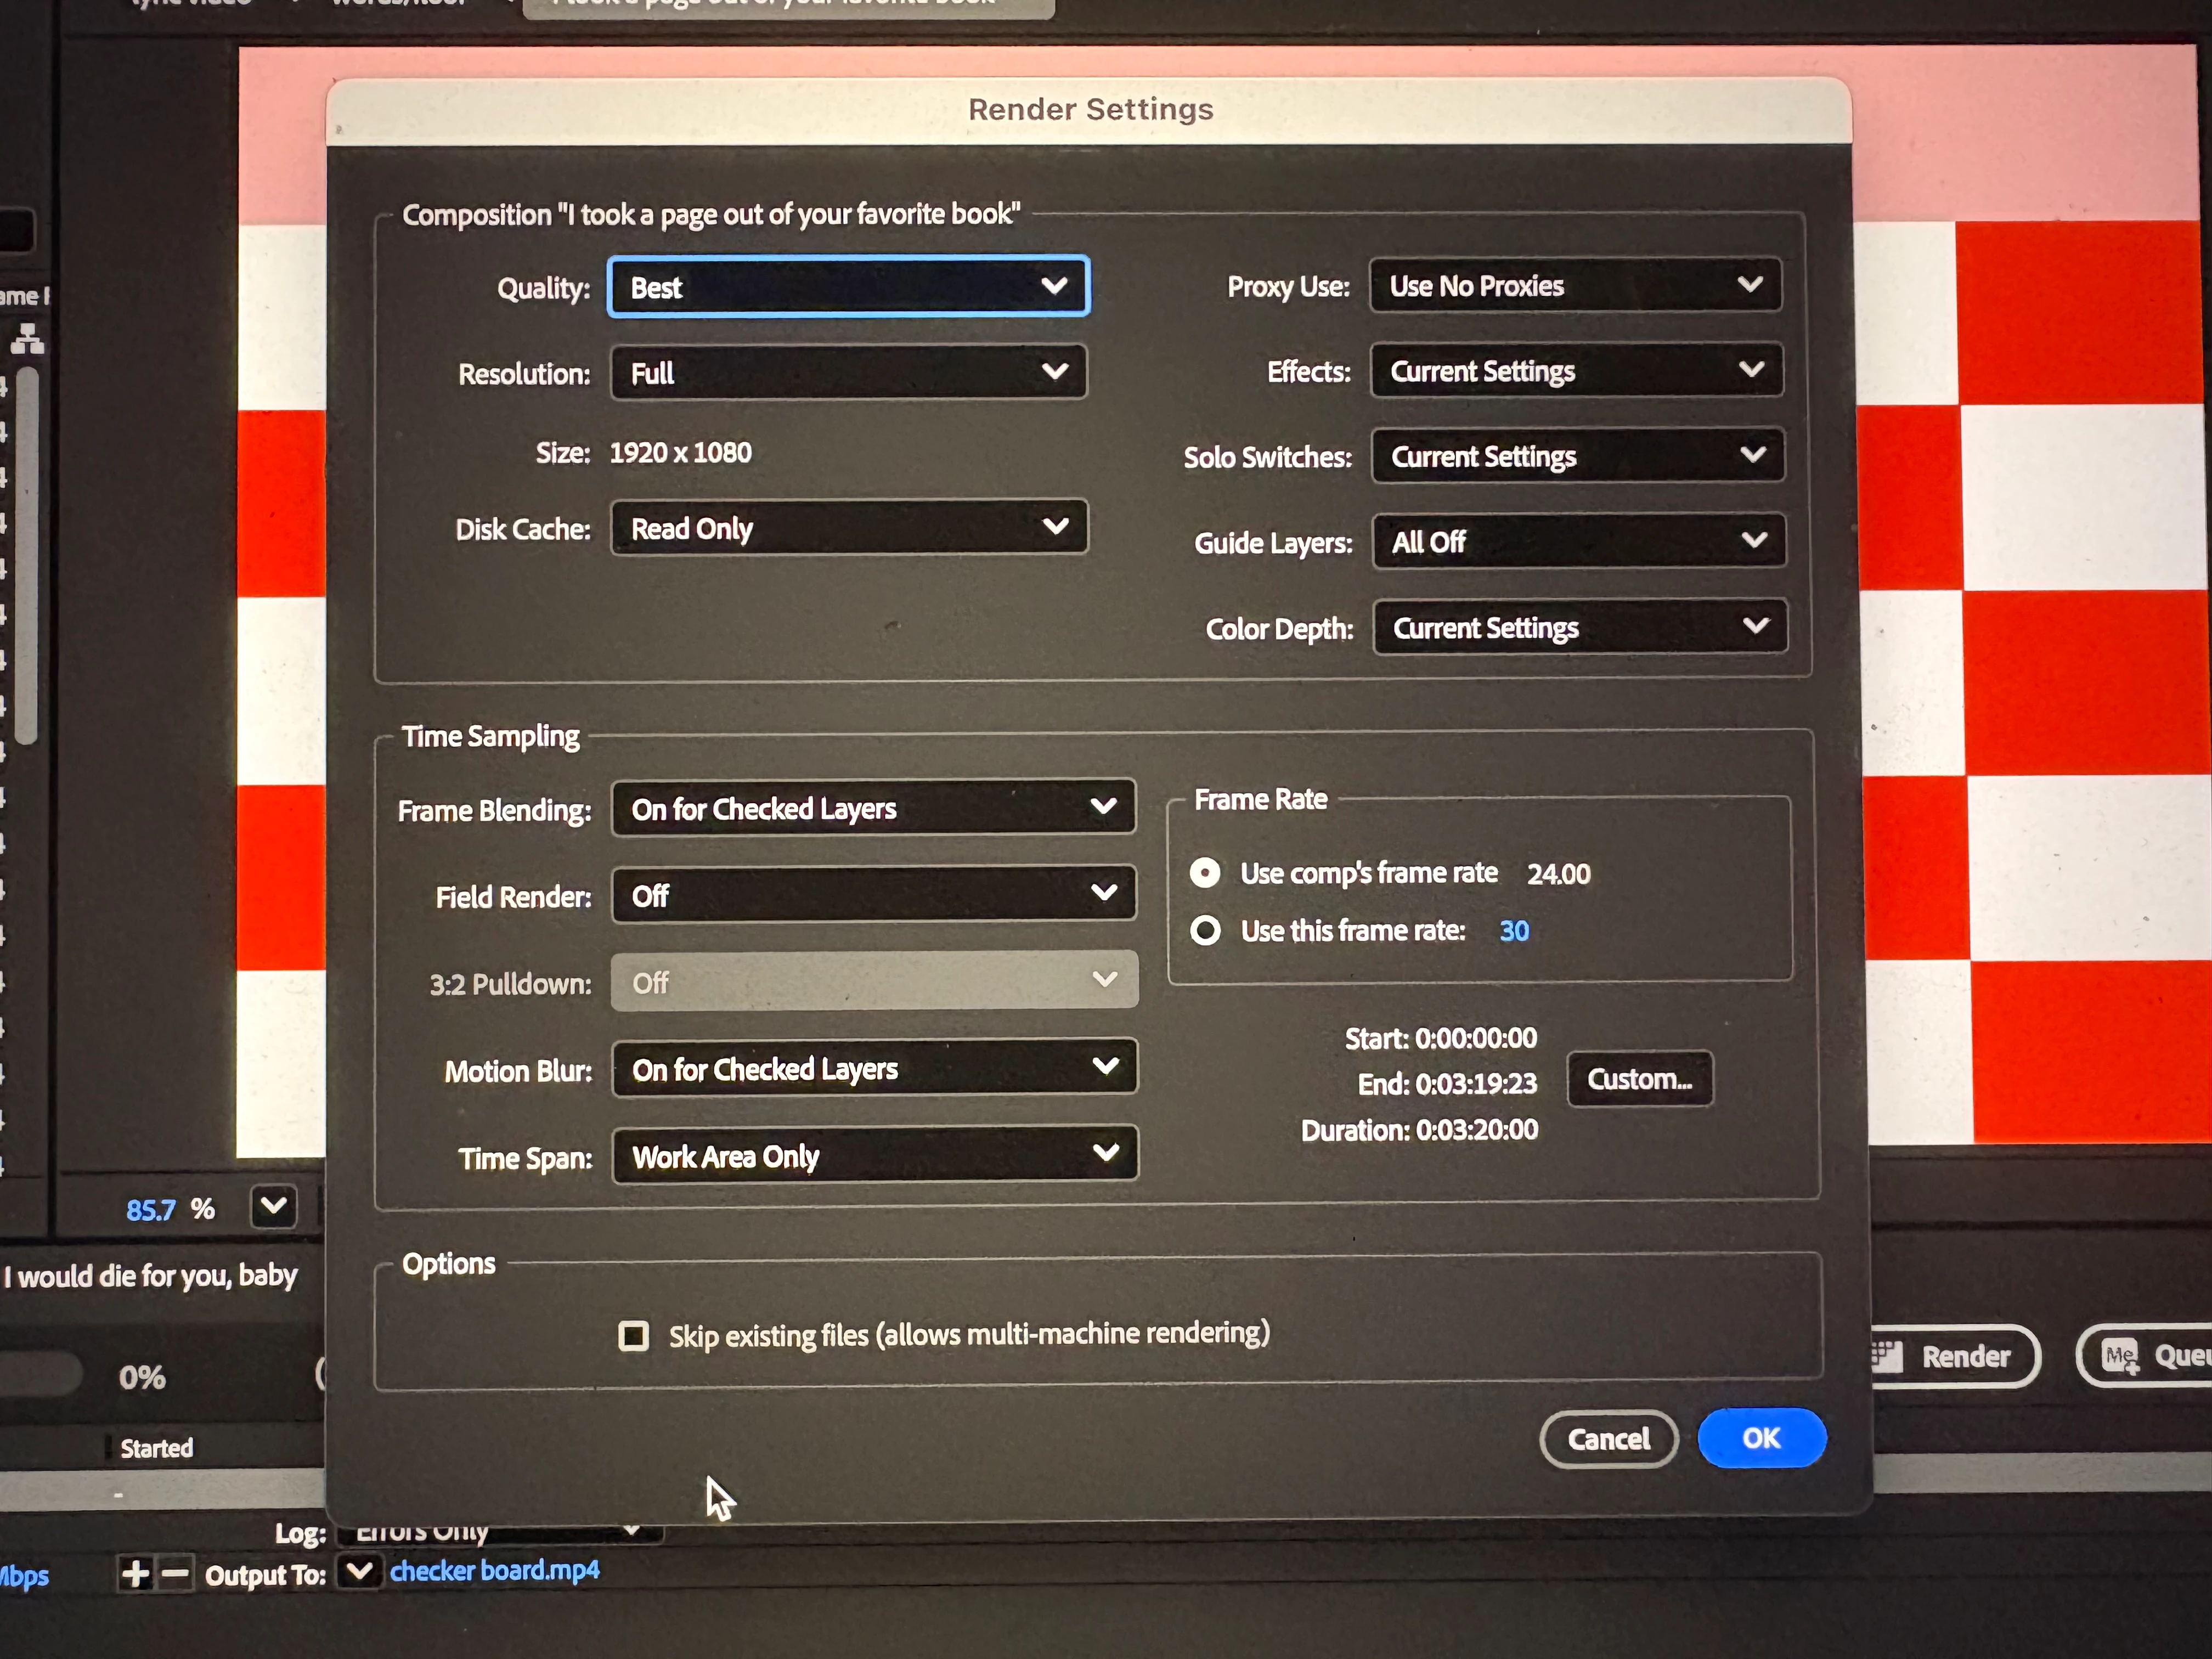
Task: Select Use this frame rate radio button
Action: pos(1205,931)
